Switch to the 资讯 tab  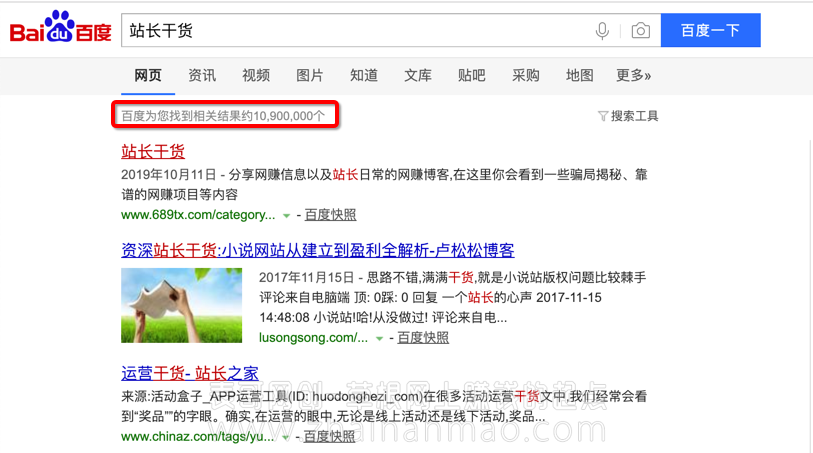tap(202, 76)
